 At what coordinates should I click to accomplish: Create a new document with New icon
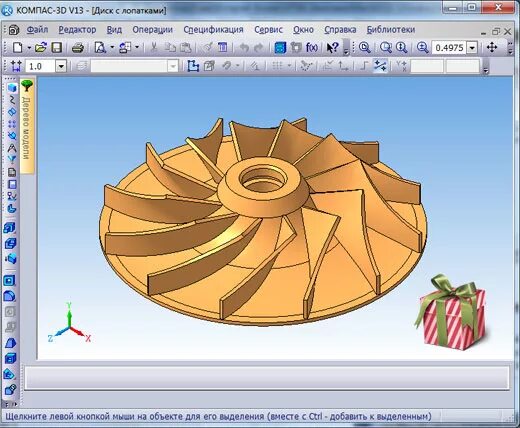[17, 48]
